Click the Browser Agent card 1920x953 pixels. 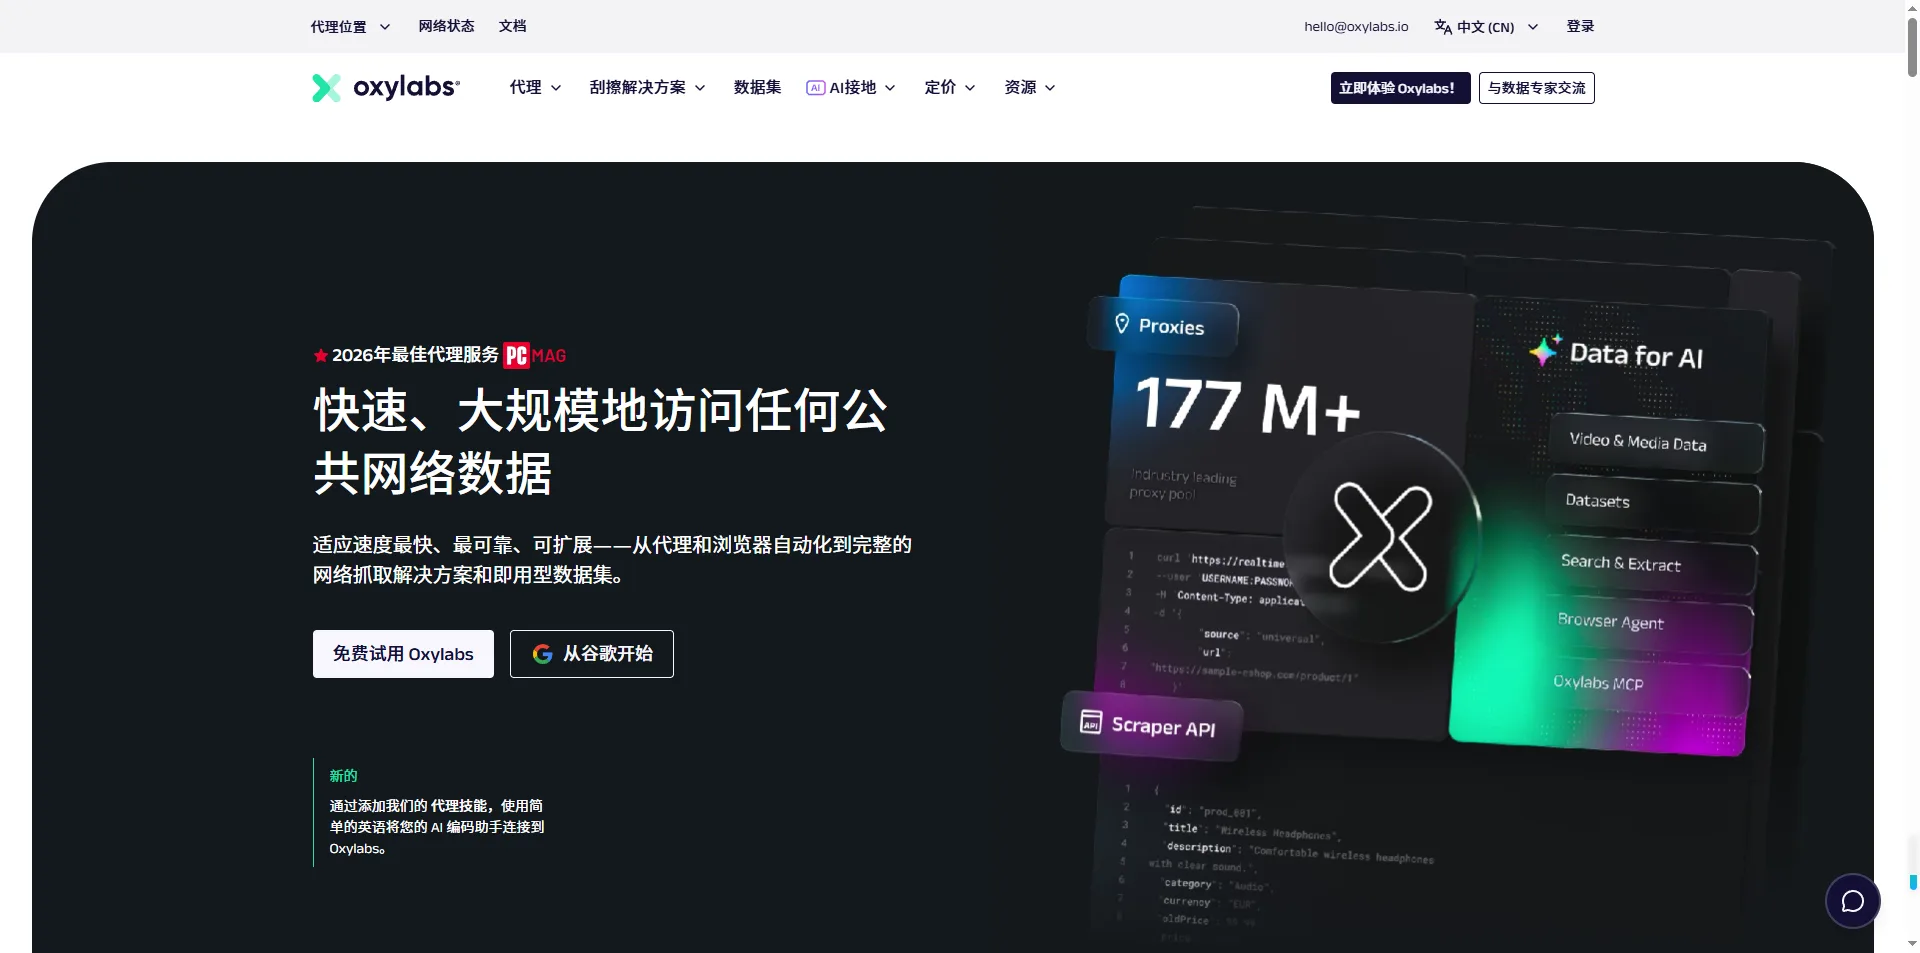click(1648, 623)
